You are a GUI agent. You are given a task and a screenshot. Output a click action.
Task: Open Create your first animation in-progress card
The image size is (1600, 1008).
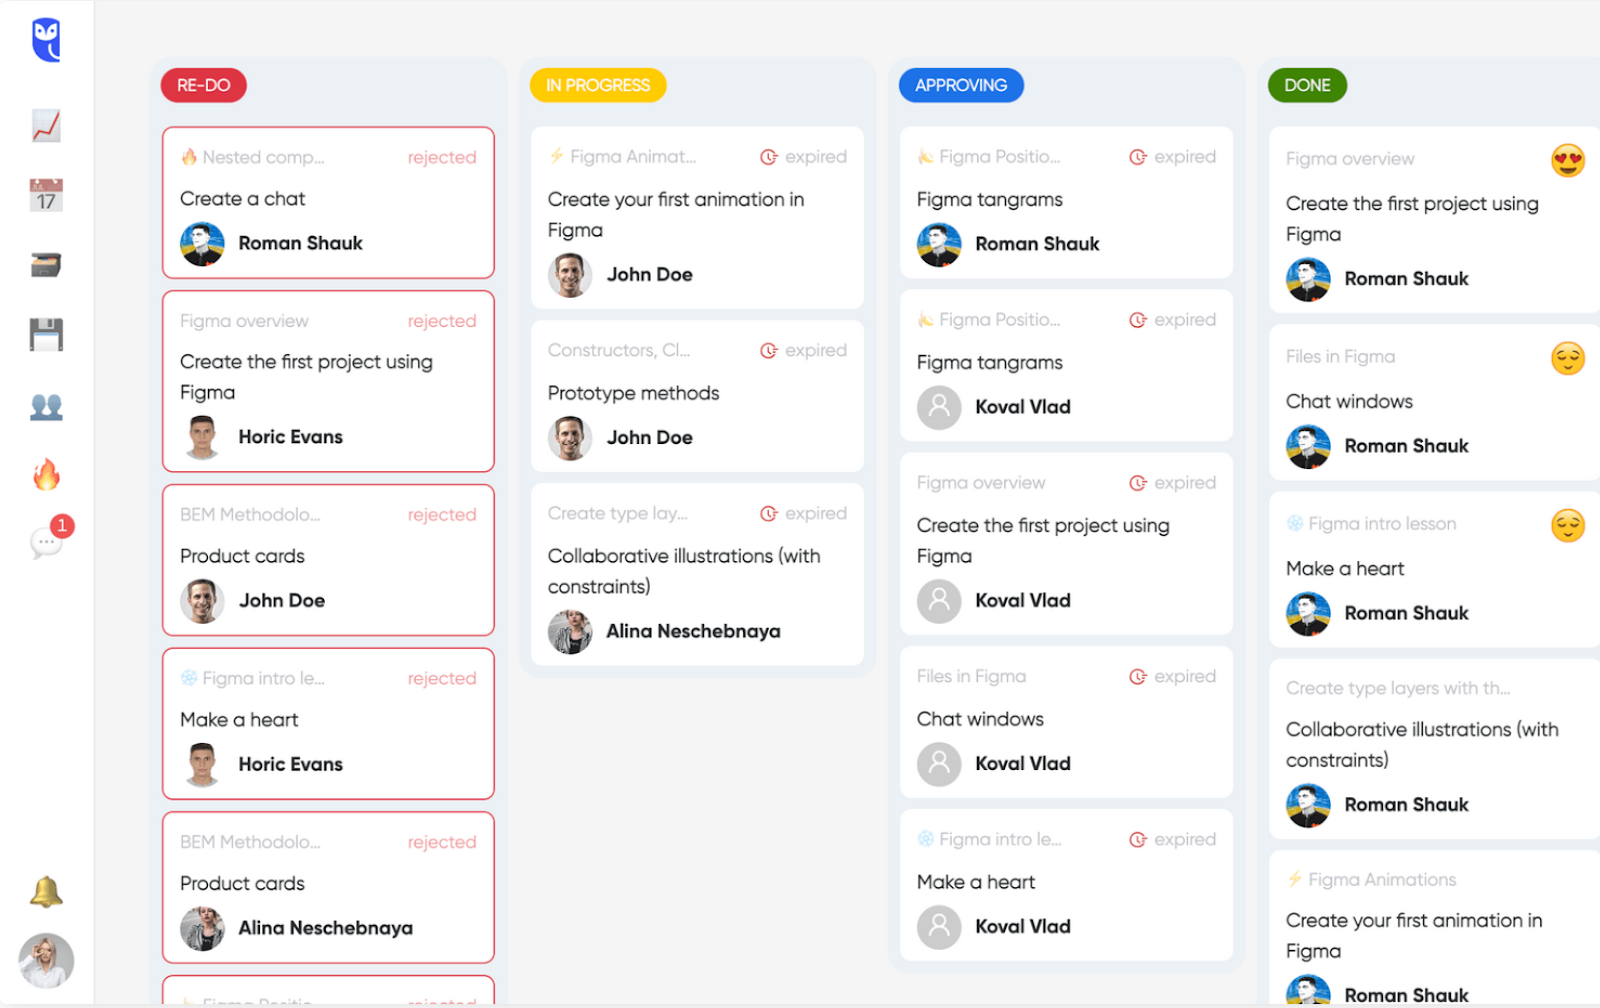(697, 217)
